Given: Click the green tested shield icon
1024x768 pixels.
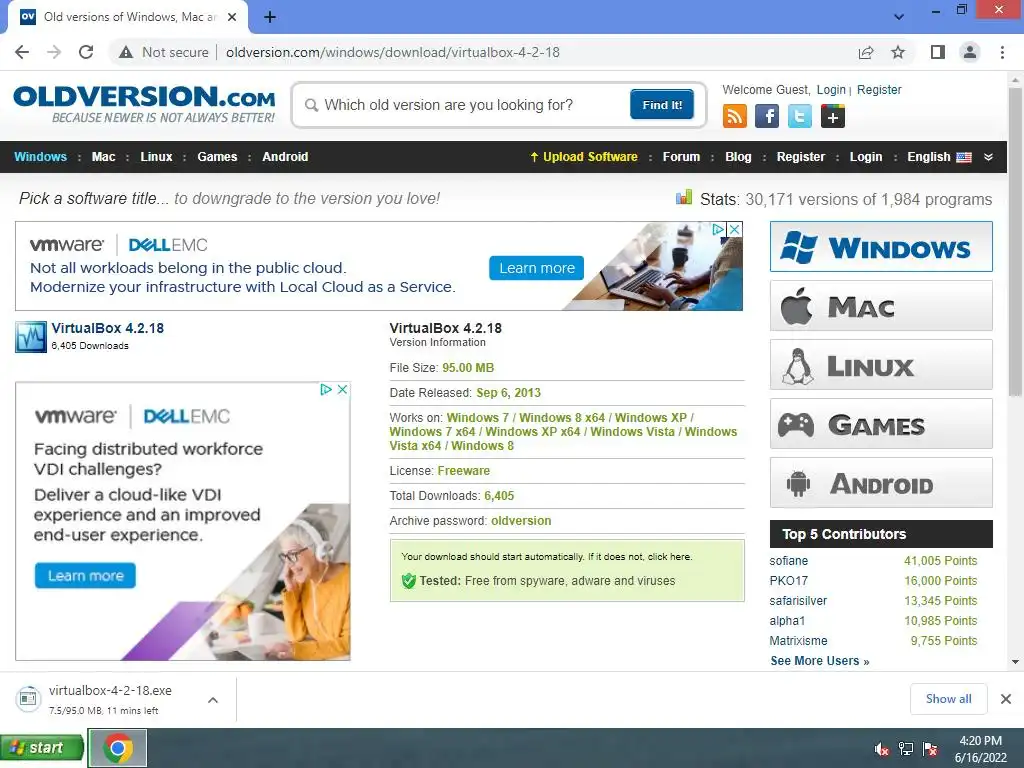Looking at the screenshot, I should click(409, 581).
